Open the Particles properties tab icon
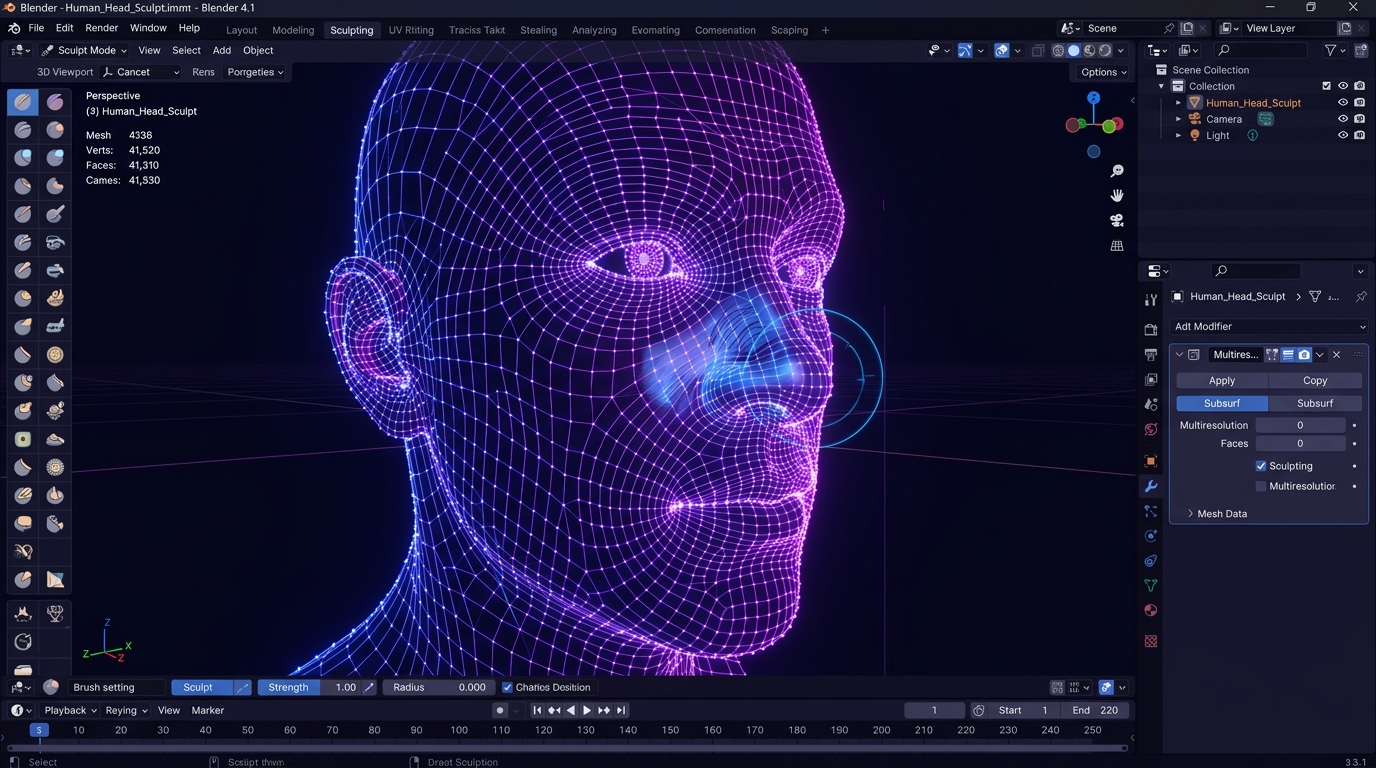This screenshot has height=768, width=1376. [x=1151, y=511]
